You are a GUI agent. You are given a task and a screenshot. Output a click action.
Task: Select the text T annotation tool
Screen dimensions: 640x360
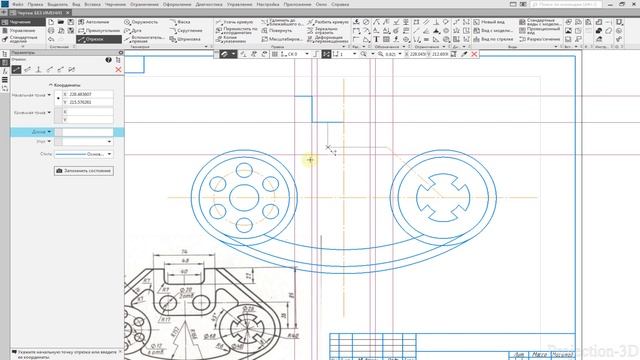click(376, 39)
